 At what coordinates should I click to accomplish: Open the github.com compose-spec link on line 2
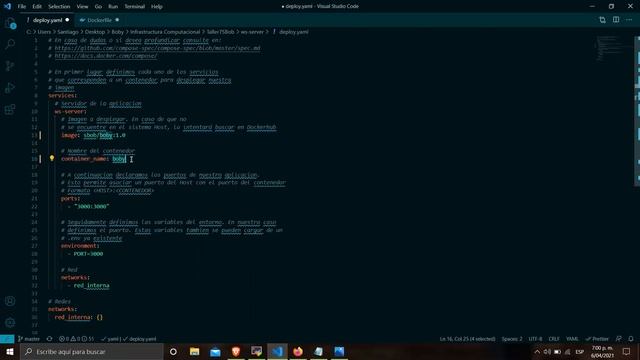157,48
